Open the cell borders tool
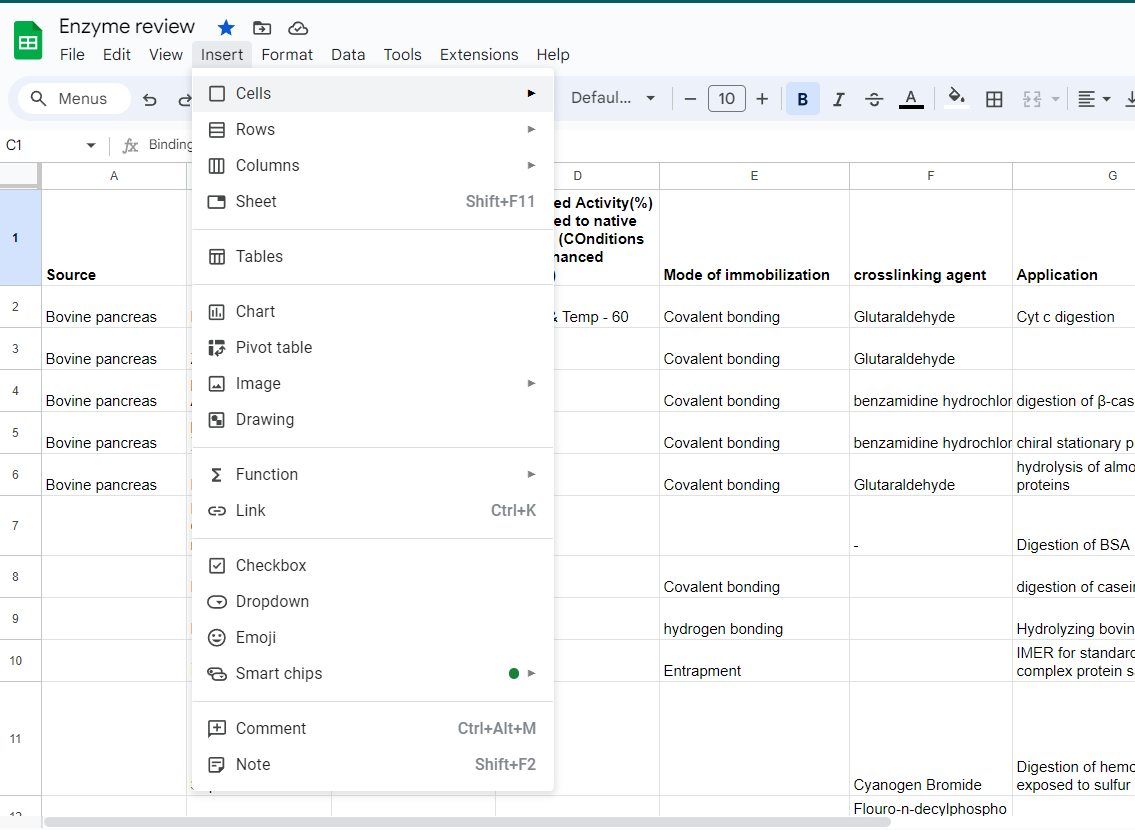 coord(994,99)
